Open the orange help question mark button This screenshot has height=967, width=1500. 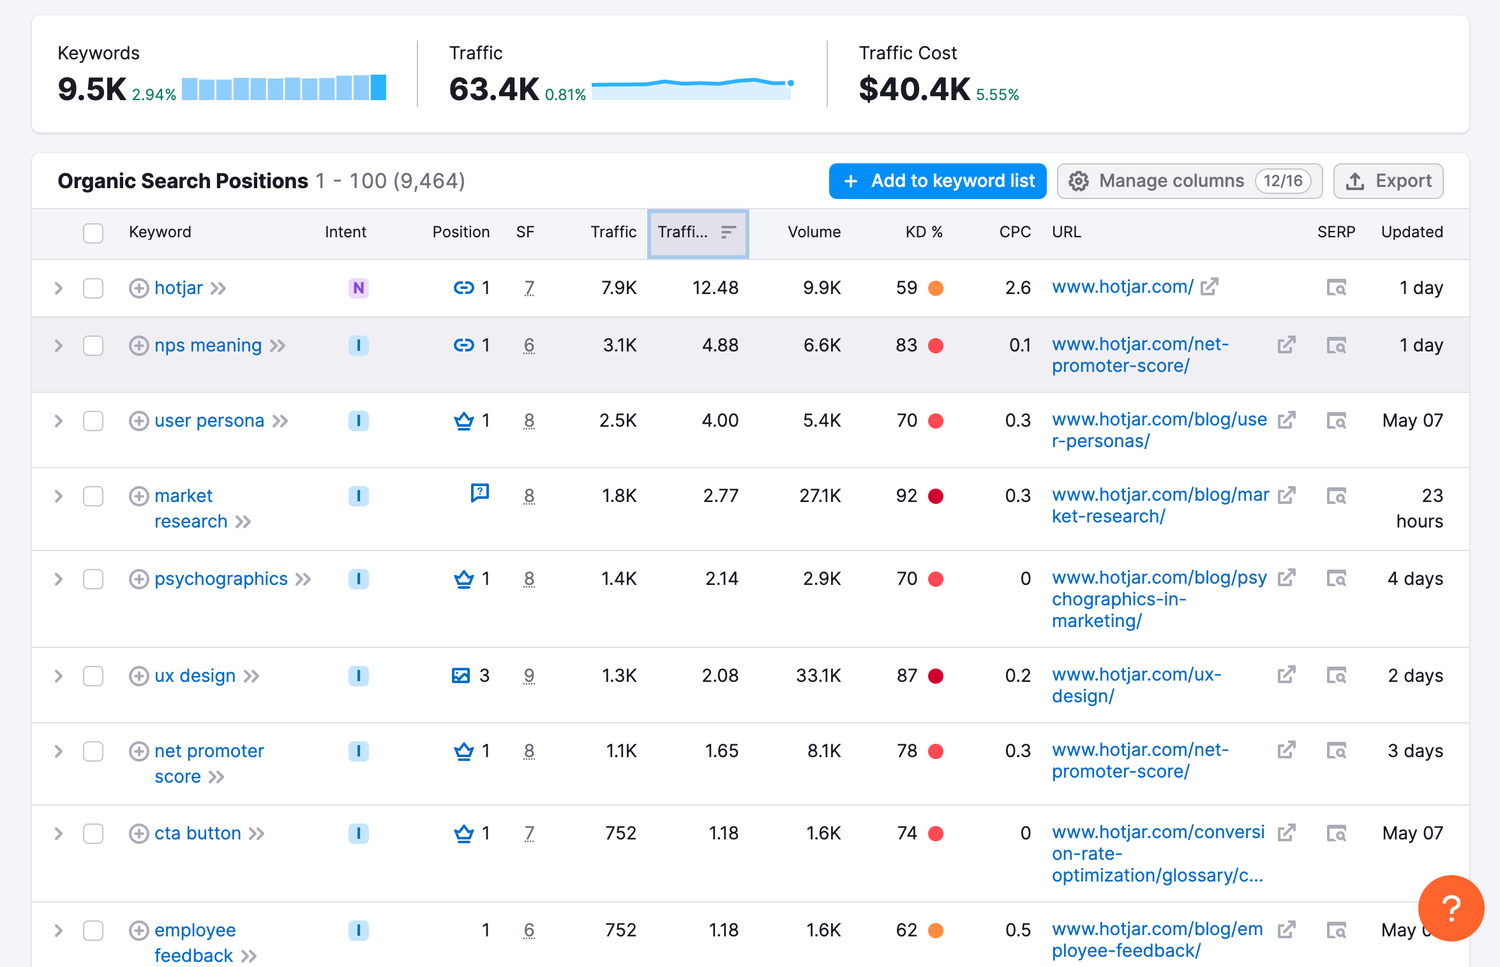click(1451, 908)
